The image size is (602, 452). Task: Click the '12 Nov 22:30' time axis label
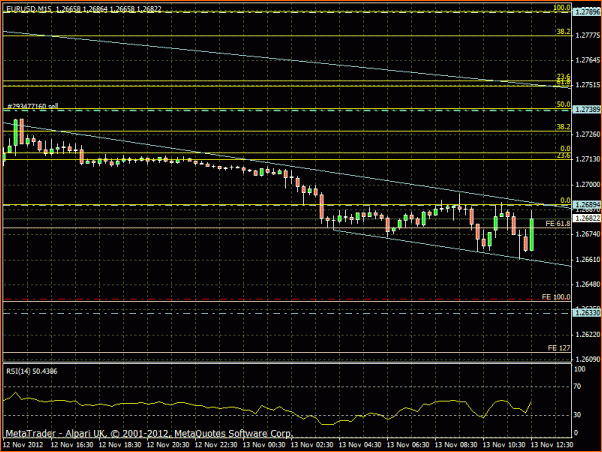pyautogui.click(x=216, y=445)
